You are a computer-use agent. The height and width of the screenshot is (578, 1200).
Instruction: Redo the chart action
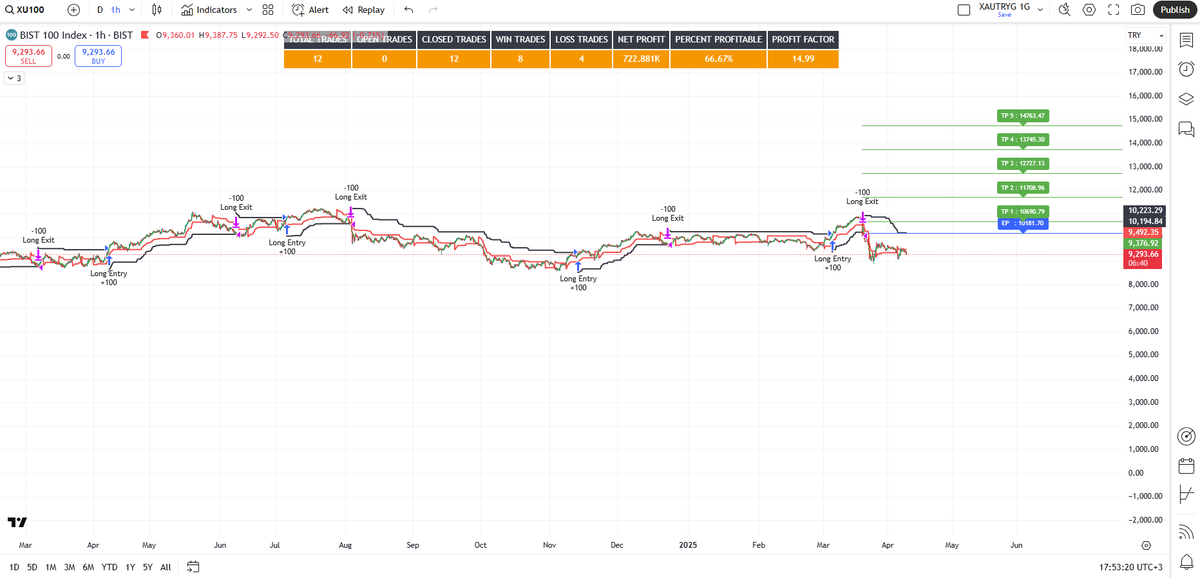pyautogui.click(x=433, y=9)
